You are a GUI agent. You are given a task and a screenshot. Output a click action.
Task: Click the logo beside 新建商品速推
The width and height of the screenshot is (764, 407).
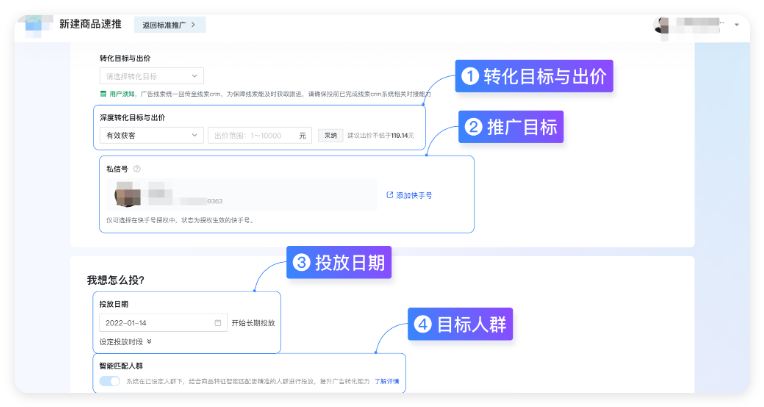[x=38, y=24]
